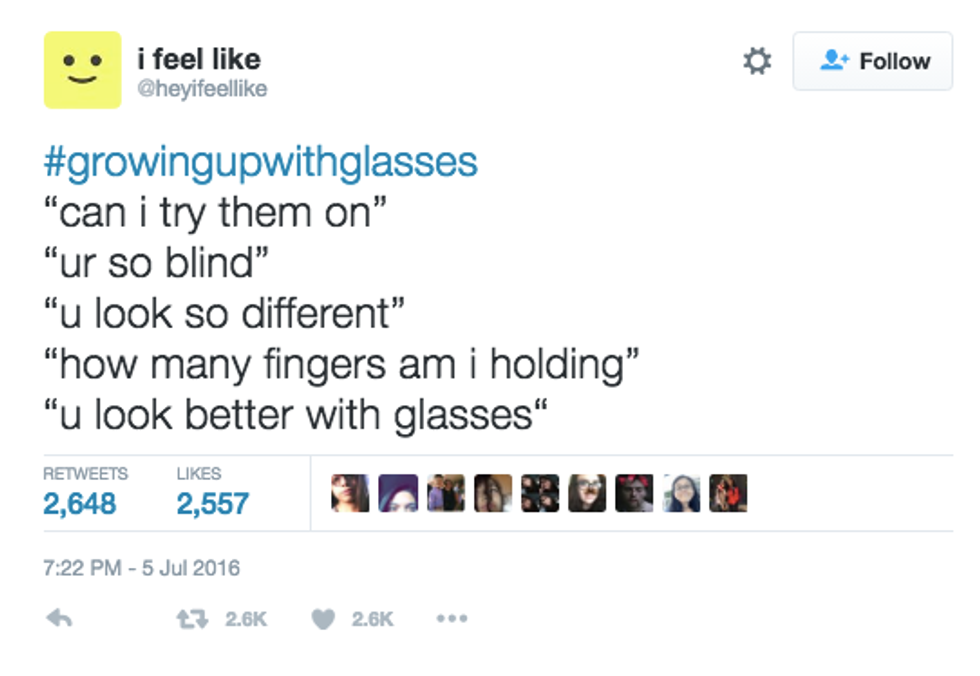The height and width of the screenshot is (676, 980).
Task: Open the 7:22 PM - 5 Jul 2016 timestamp
Action: [x=142, y=568]
